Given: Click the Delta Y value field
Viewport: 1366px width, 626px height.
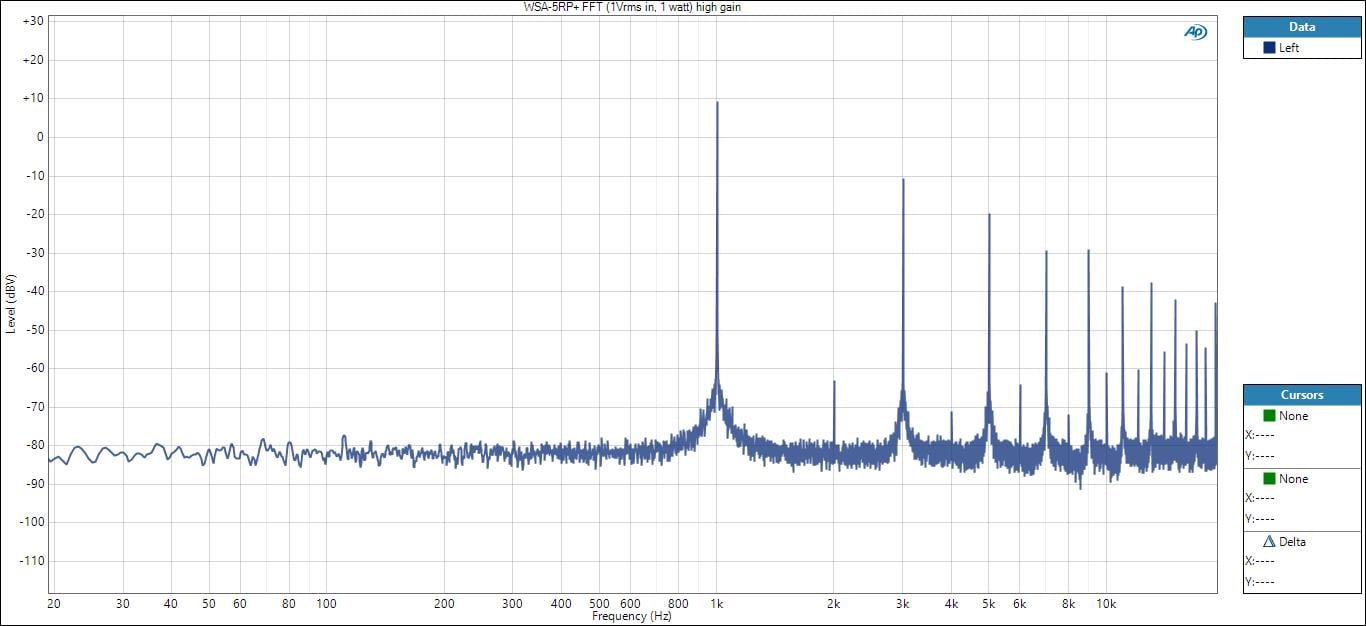Looking at the screenshot, I should coord(1262,581).
